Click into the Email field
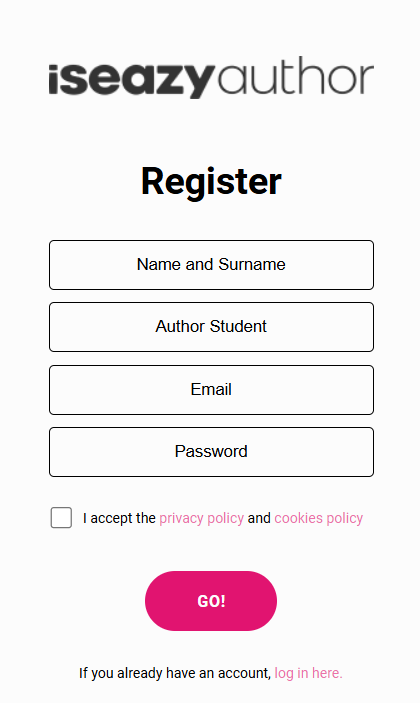 211,390
